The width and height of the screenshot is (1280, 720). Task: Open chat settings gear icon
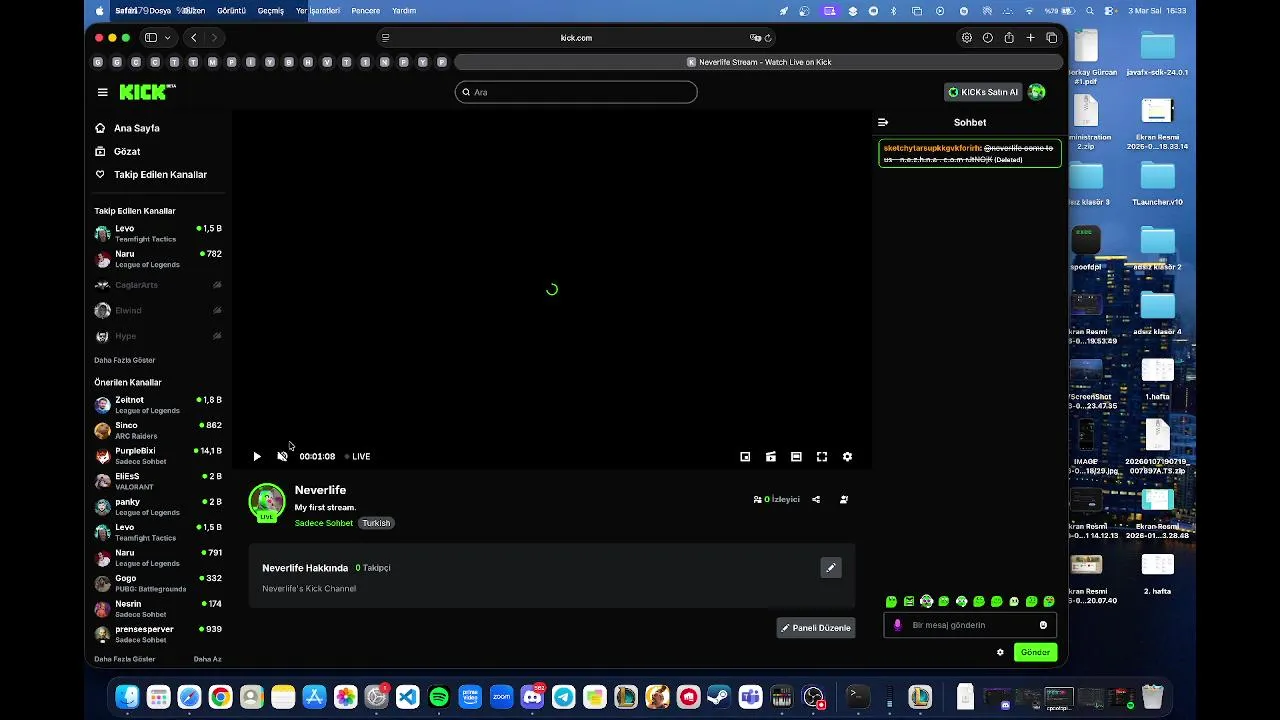[x=1000, y=652]
